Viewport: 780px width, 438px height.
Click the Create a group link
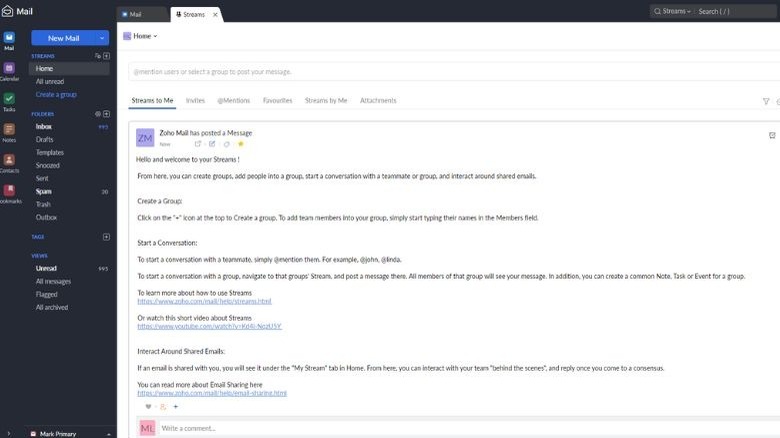(x=56, y=94)
